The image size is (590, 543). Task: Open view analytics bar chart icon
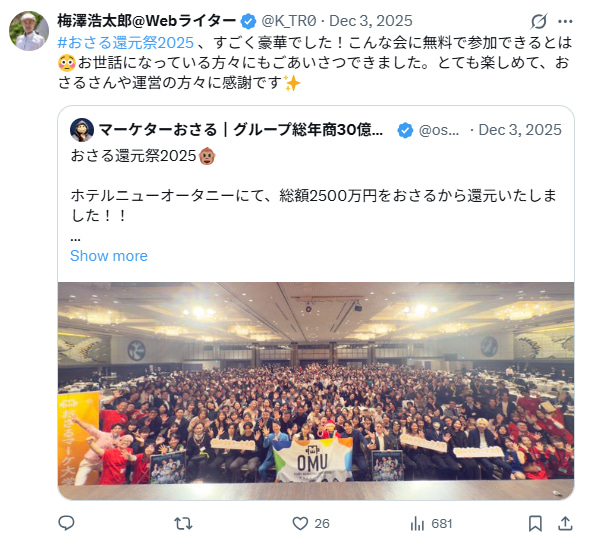click(417, 523)
